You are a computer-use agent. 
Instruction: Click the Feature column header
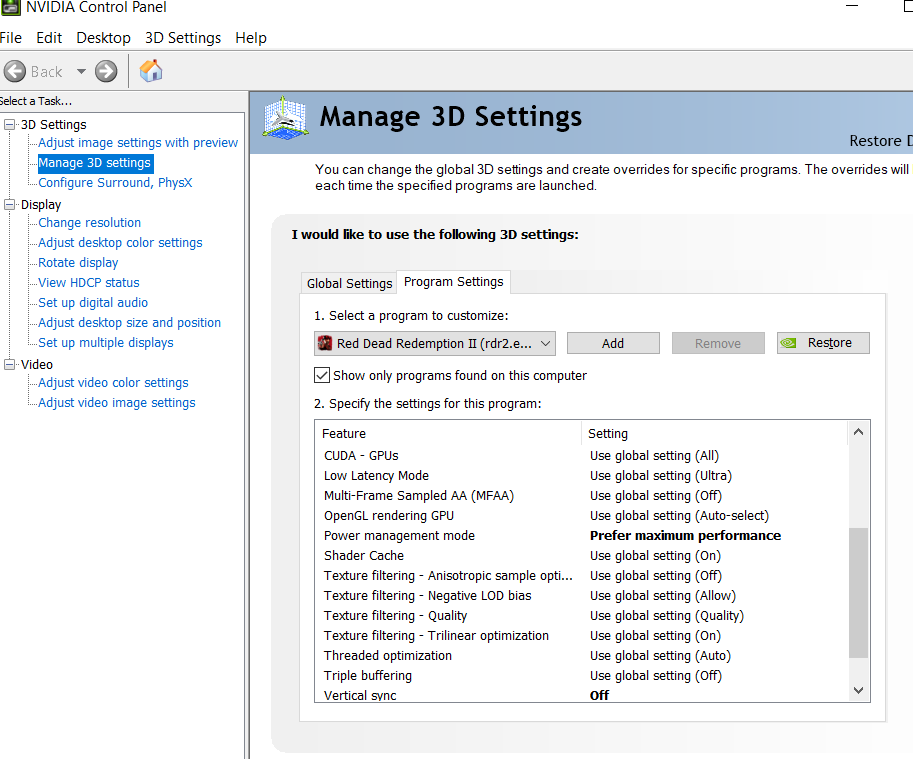pyautogui.click(x=448, y=434)
